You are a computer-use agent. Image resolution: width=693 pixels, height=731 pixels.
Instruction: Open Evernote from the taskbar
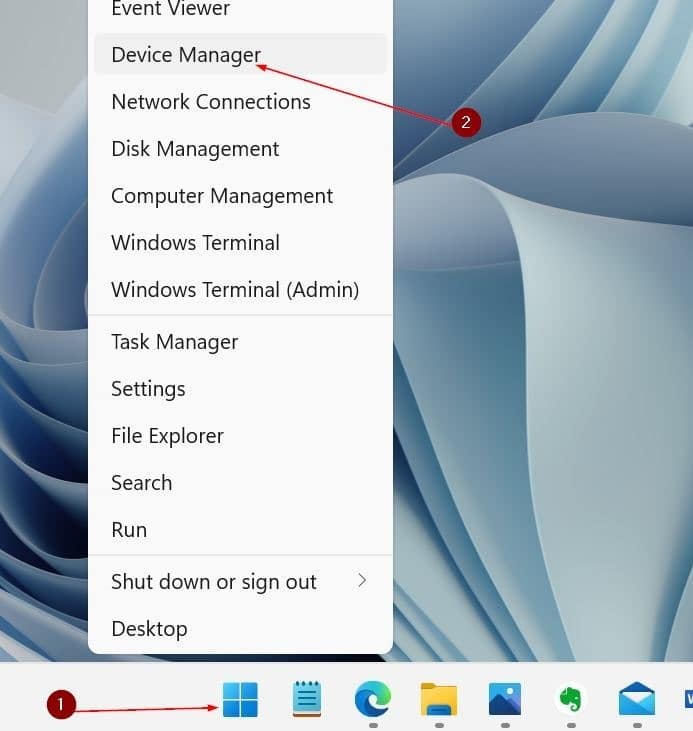point(571,699)
